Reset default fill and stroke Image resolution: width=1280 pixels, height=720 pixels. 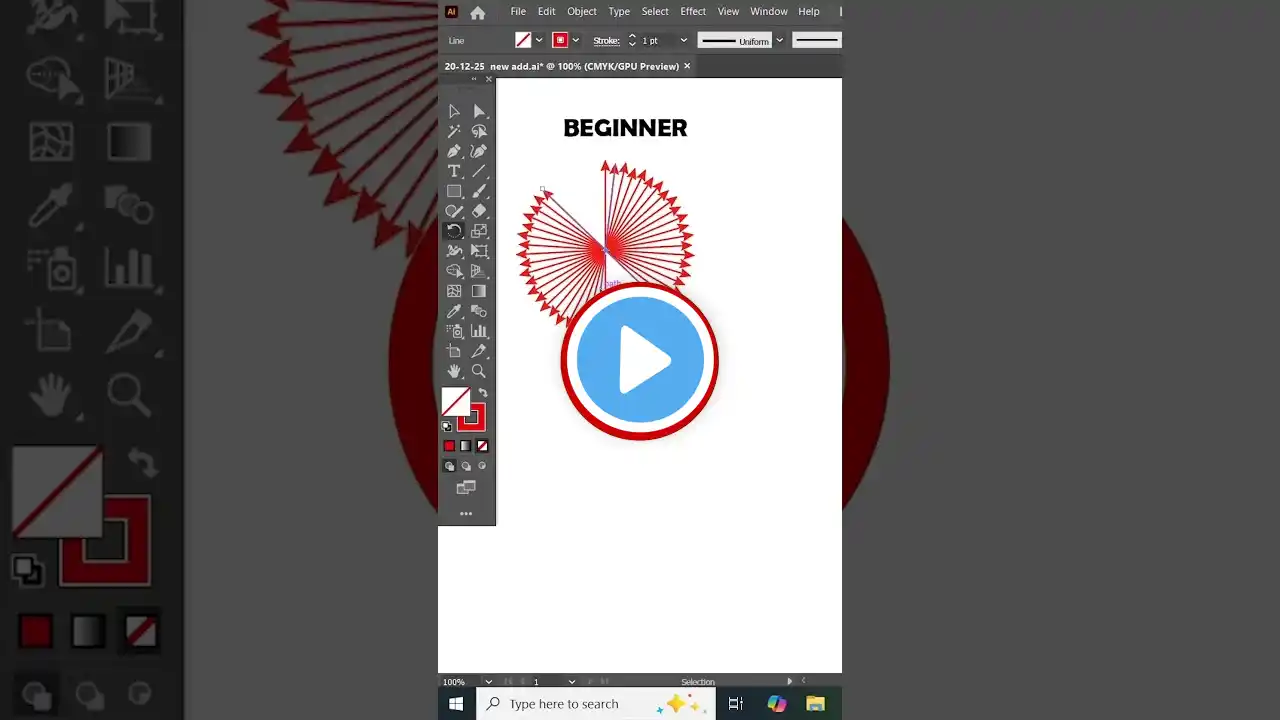coord(447,427)
